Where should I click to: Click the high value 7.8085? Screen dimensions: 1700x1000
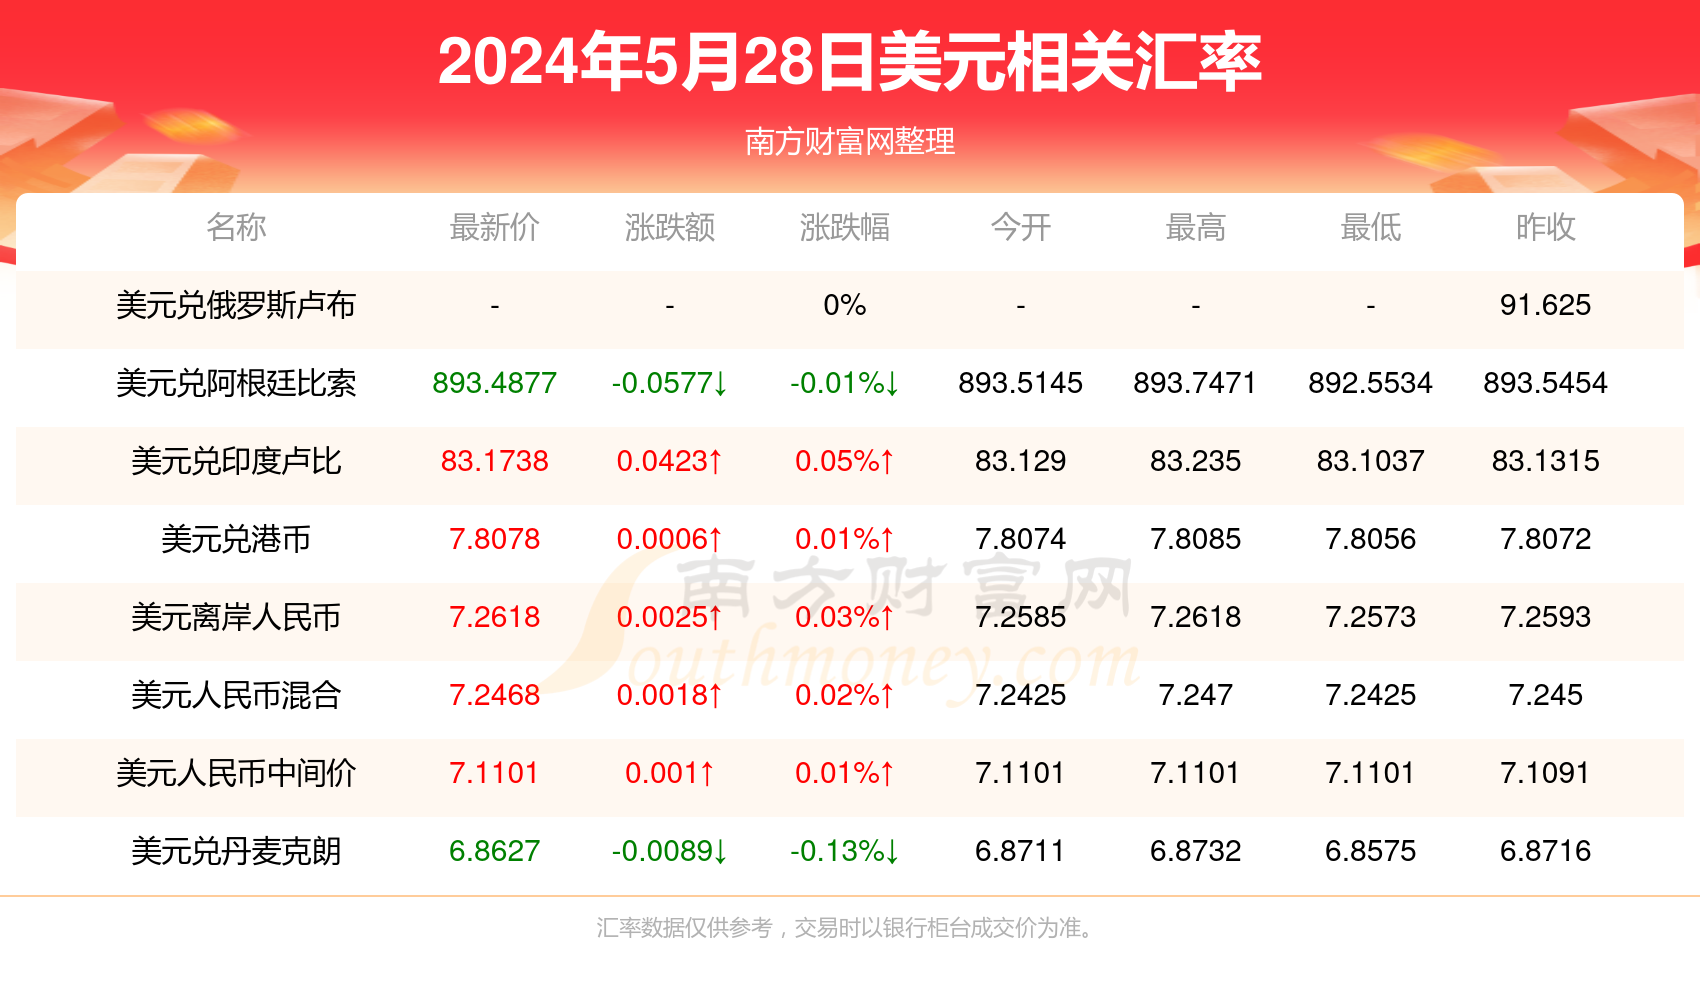point(1195,539)
